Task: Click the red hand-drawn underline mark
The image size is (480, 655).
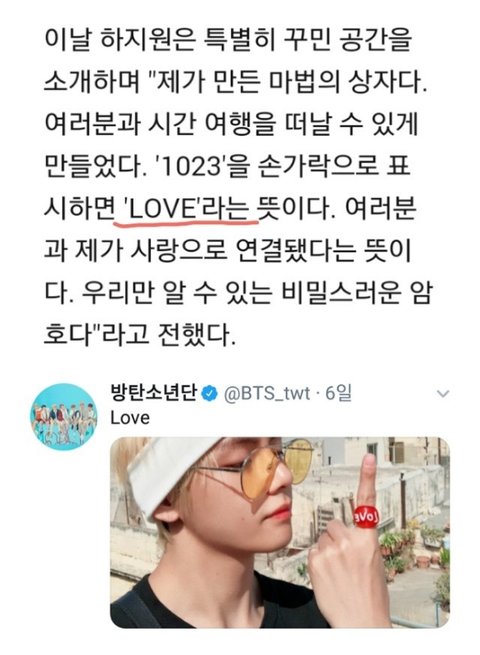Action: (186, 221)
